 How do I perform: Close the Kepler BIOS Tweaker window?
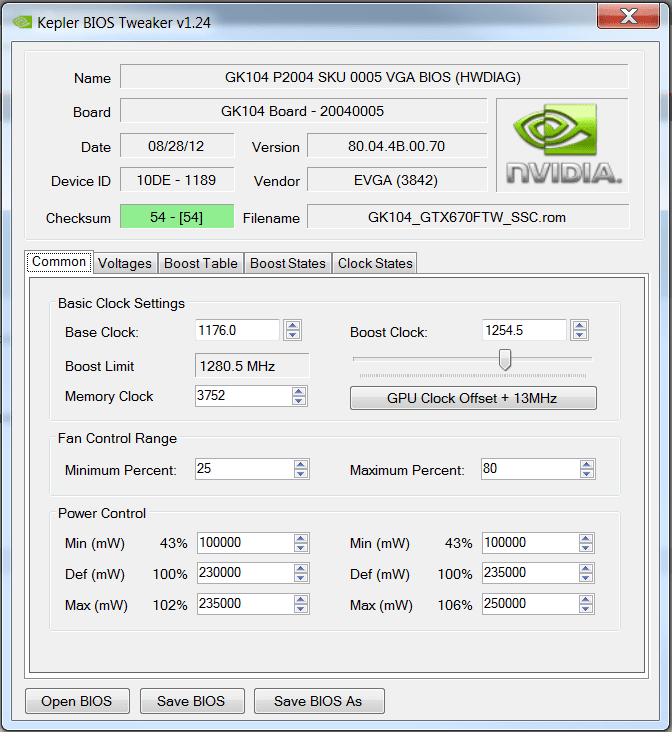tap(629, 16)
